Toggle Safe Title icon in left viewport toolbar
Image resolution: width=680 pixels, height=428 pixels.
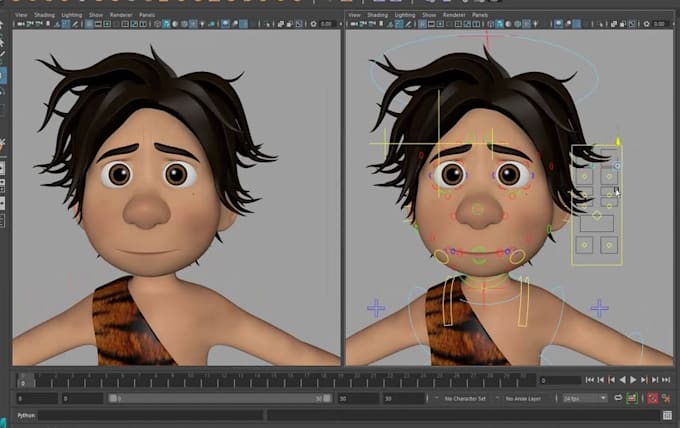pos(143,24)
